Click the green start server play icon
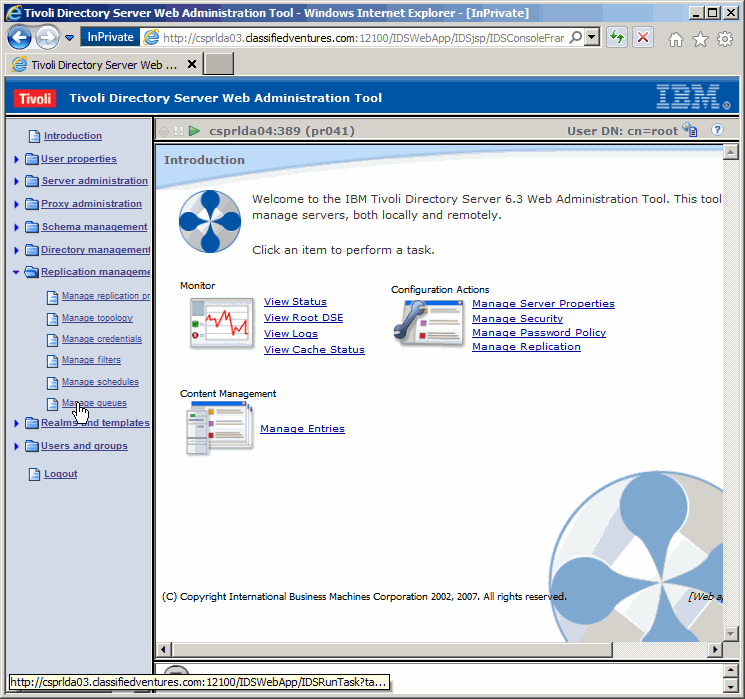 194,131
